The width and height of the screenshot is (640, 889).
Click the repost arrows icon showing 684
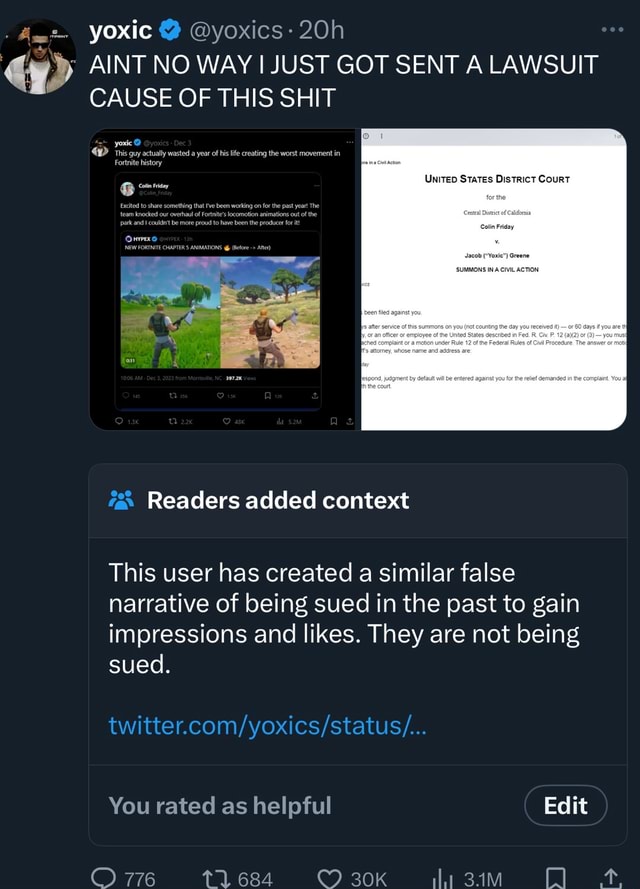click(x=218, y=877)
